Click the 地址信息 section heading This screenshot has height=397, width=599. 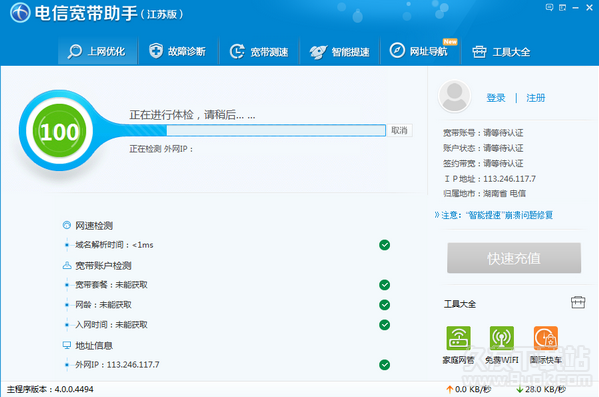[x=94, y=345]
